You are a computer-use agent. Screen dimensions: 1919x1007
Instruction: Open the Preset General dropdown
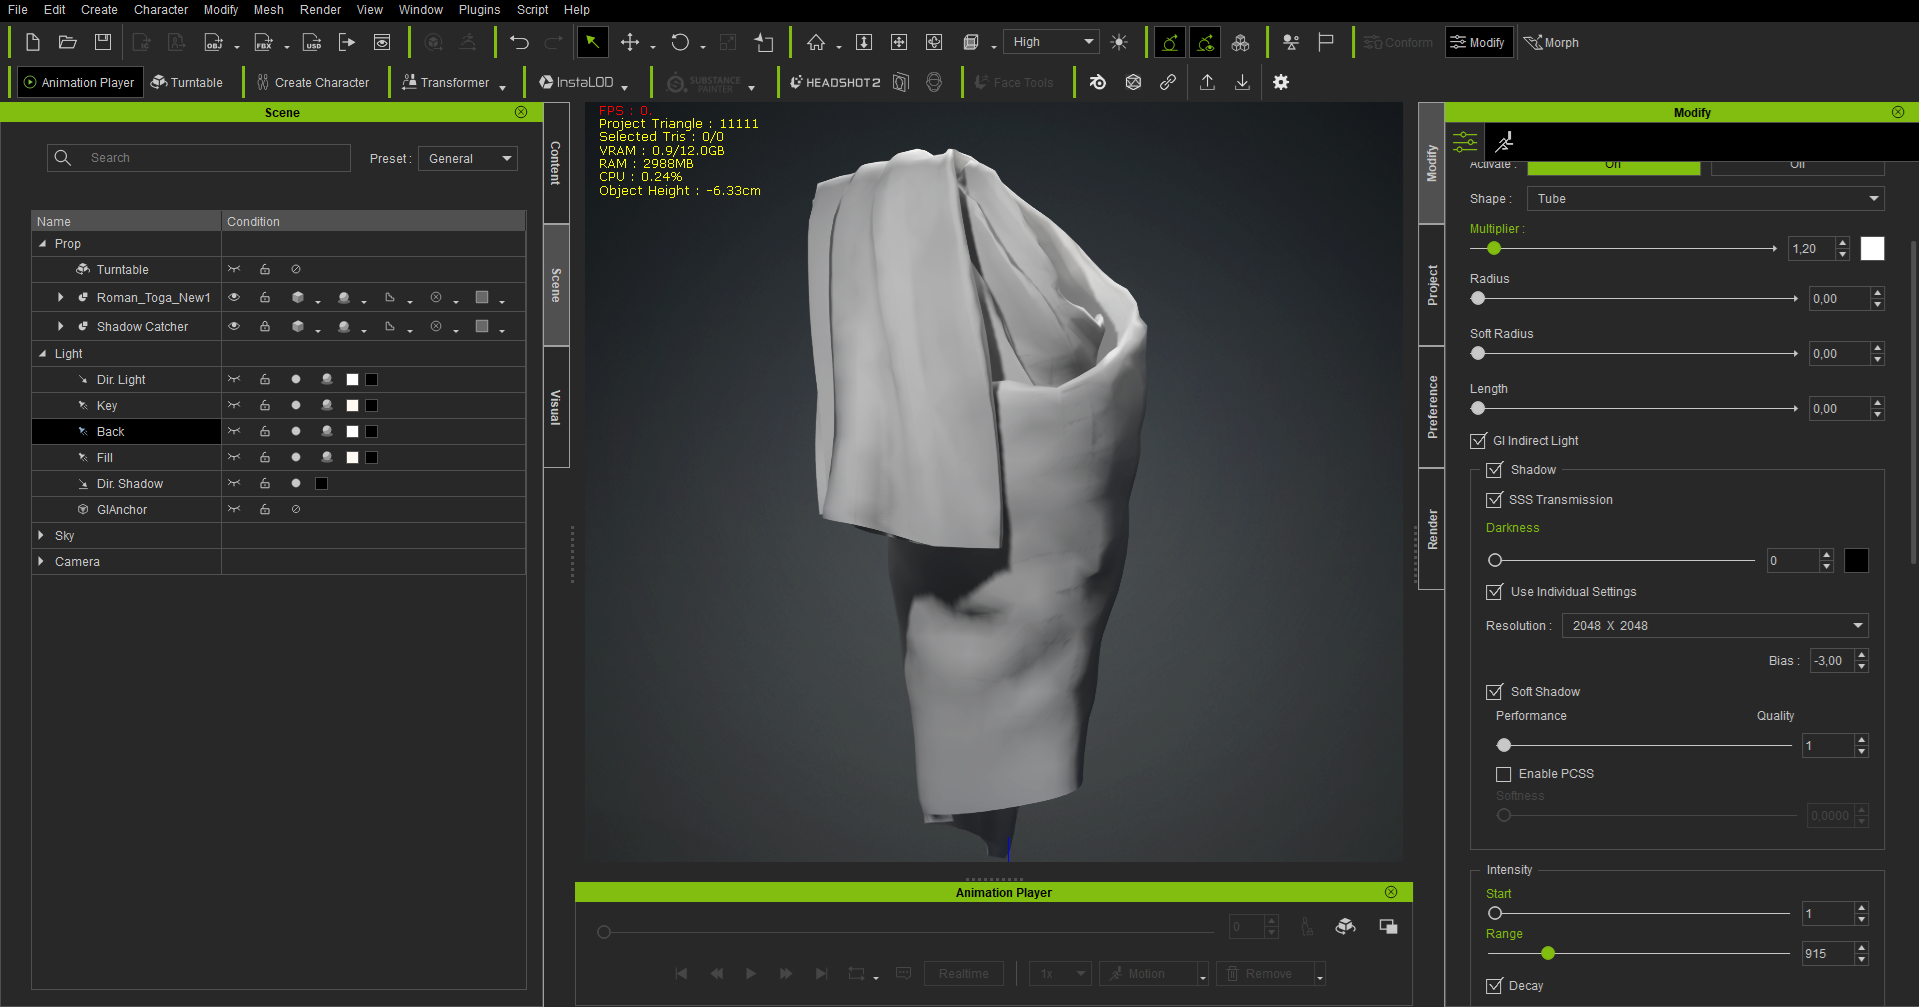pos(468,159)
